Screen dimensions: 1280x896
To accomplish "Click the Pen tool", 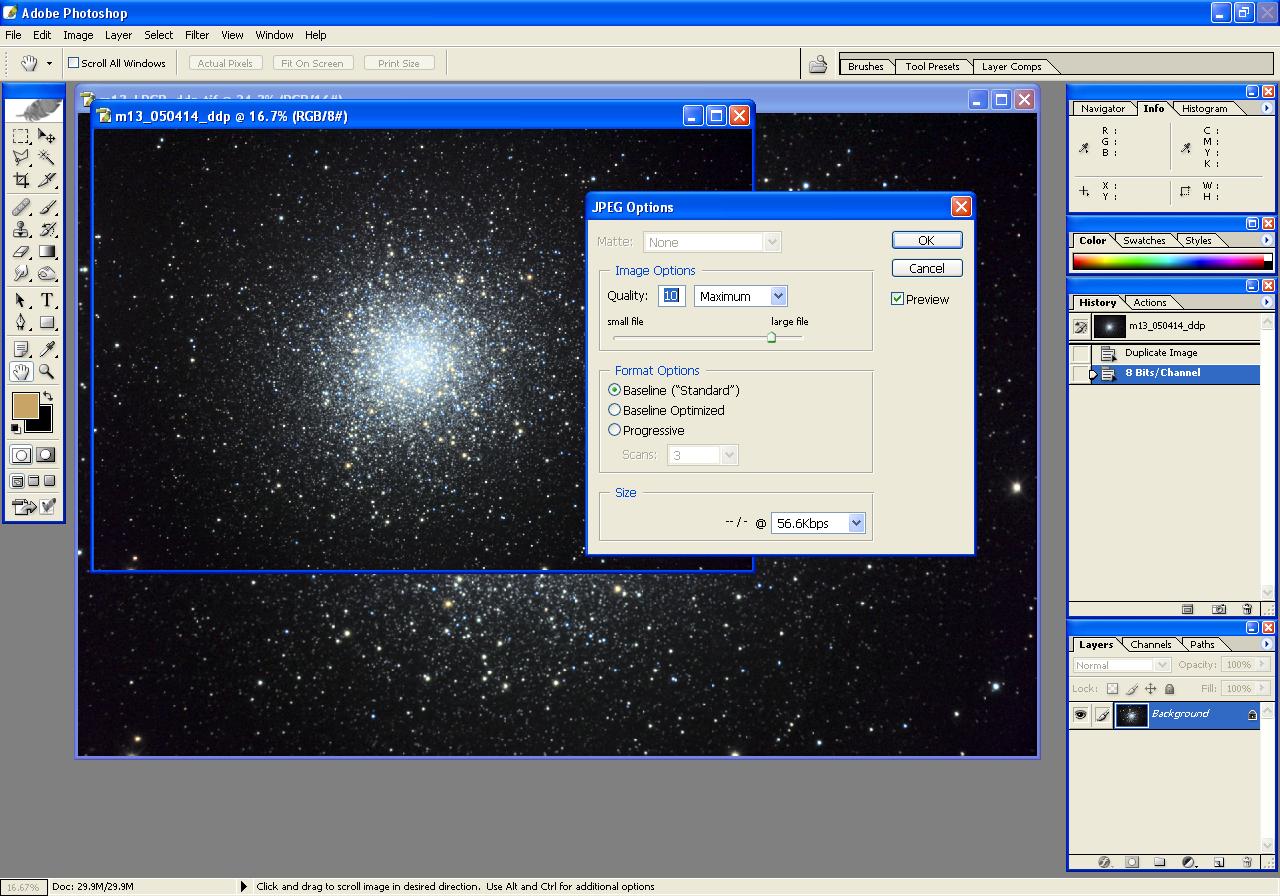I will pyautogui.click(x=21, y=323).
